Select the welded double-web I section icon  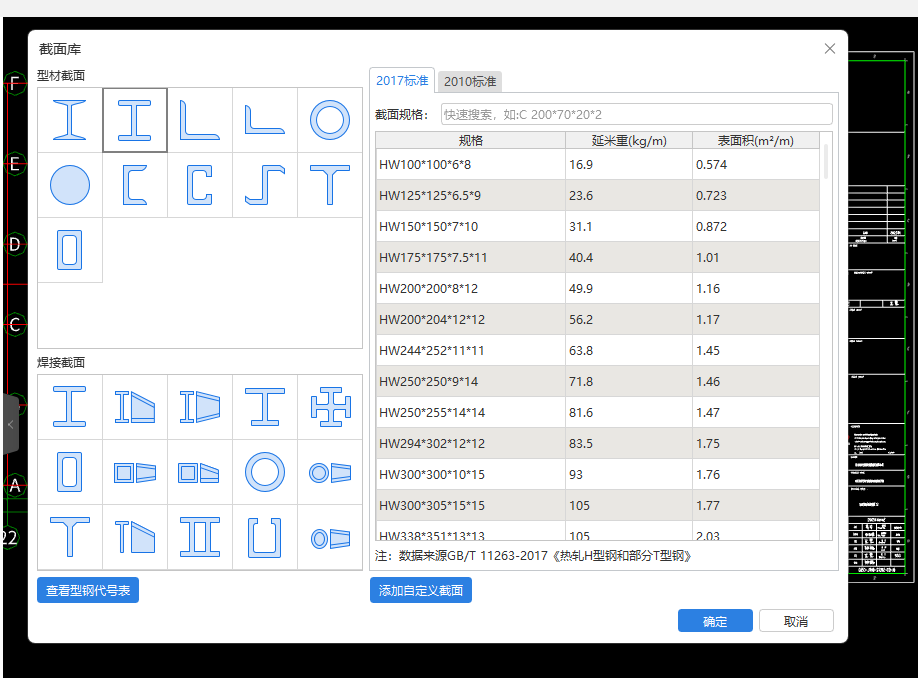pyautogui.click(x=200, y=537)
